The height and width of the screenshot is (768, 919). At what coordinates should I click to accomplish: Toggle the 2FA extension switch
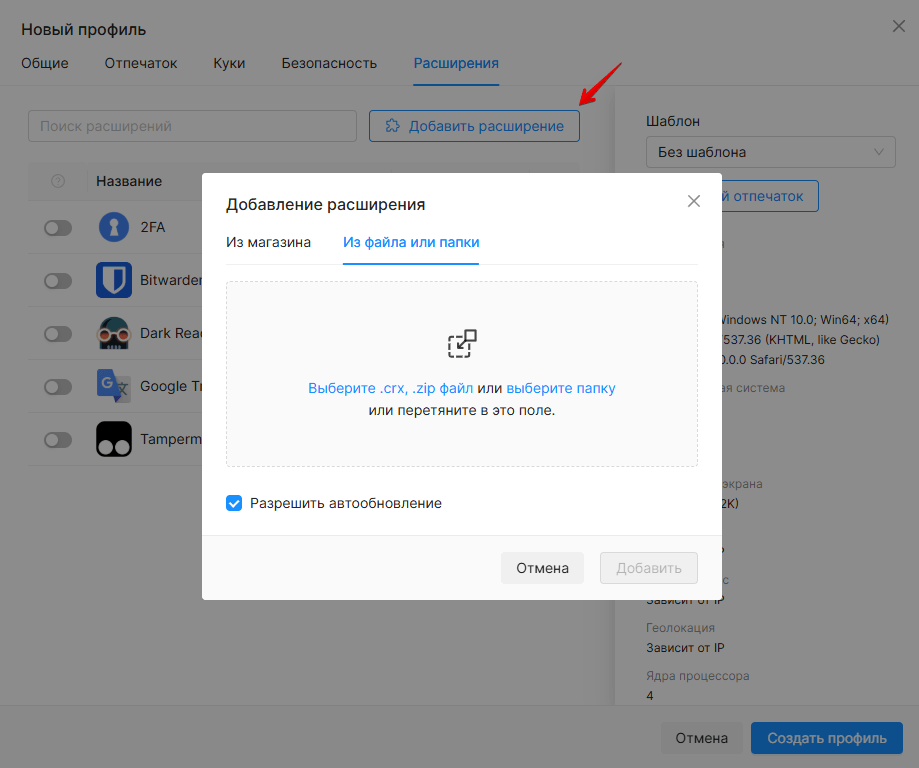[x=58, y=227]
